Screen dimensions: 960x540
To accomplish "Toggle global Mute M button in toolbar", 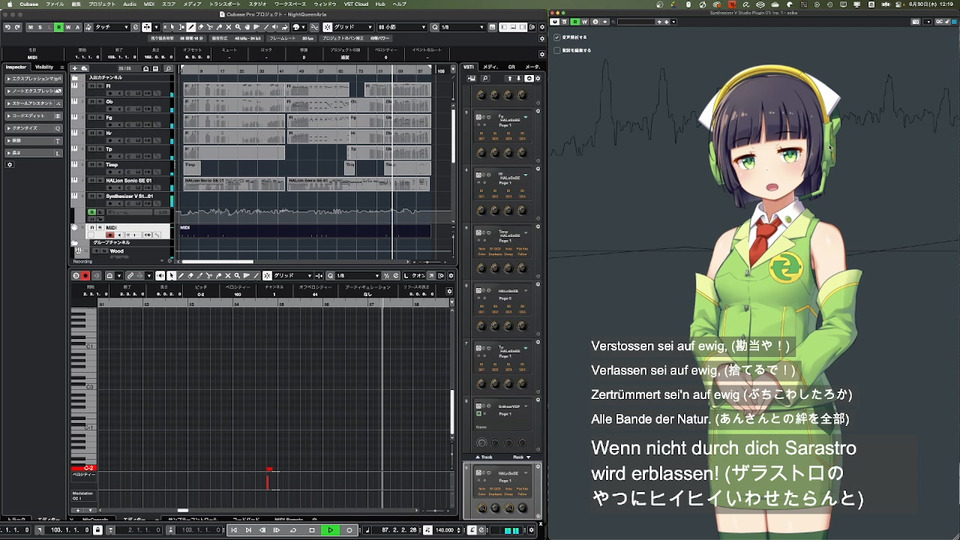I will coord(31,27).
